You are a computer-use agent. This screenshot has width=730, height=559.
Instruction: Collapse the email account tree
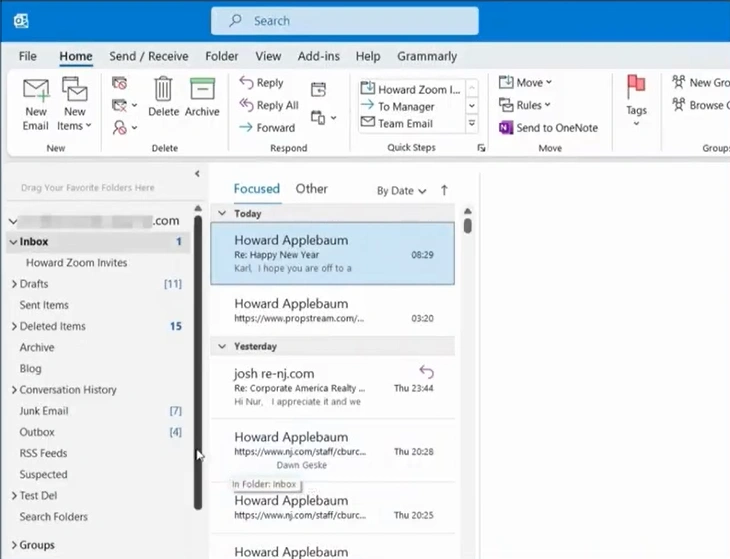pyautogui.click(x=13, y=221)
